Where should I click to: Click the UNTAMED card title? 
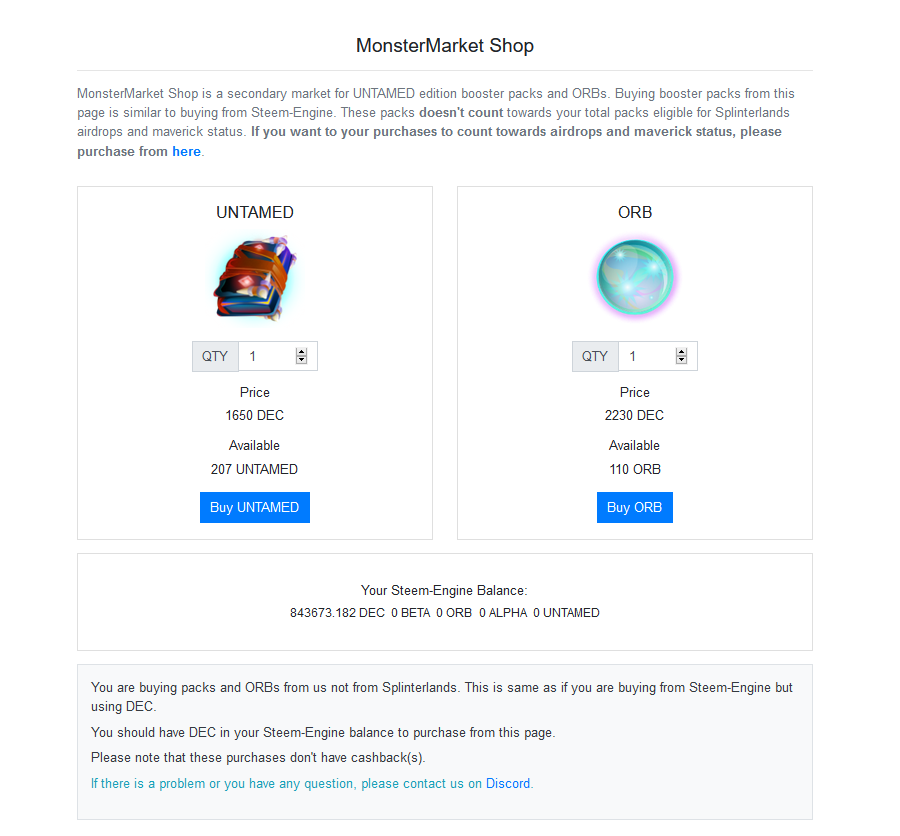[255, 212]
